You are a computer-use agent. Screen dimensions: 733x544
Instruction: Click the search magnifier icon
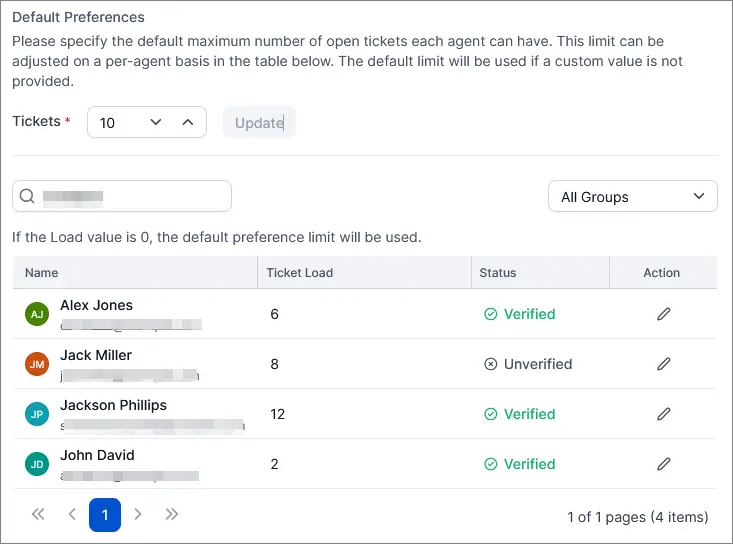(x=27, y=196)
